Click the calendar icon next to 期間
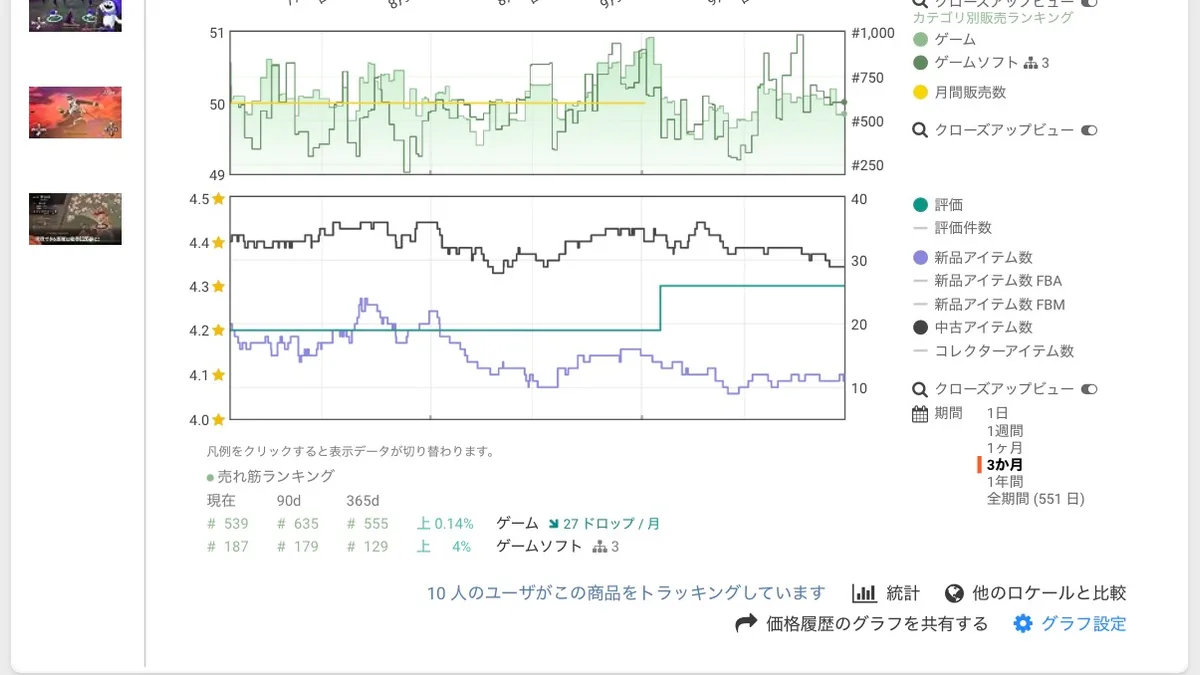The image size is (1200, 675). tap(920, 413)
